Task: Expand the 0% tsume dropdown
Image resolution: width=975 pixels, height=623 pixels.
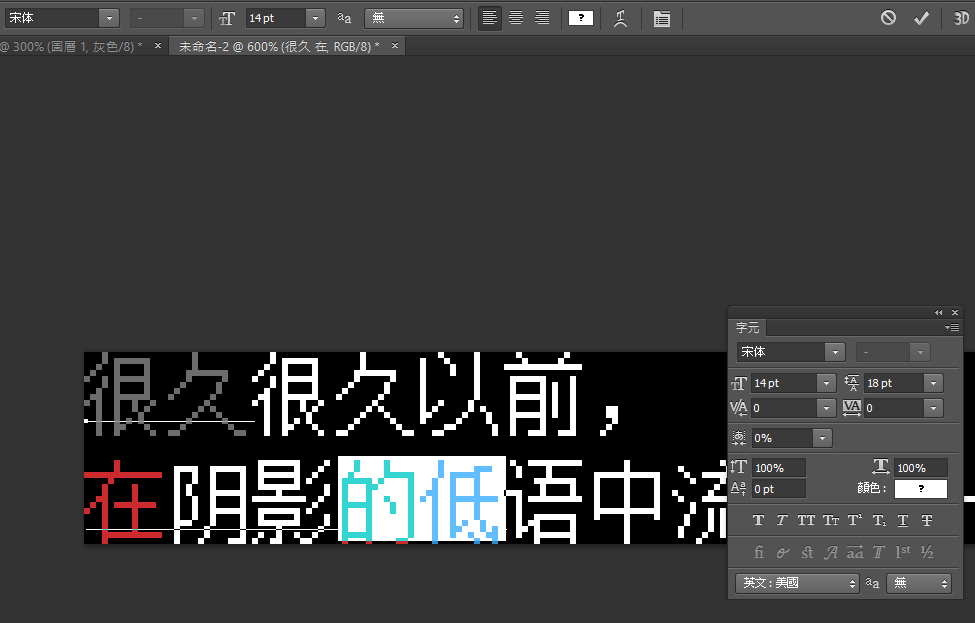Action: coord(822,438)
